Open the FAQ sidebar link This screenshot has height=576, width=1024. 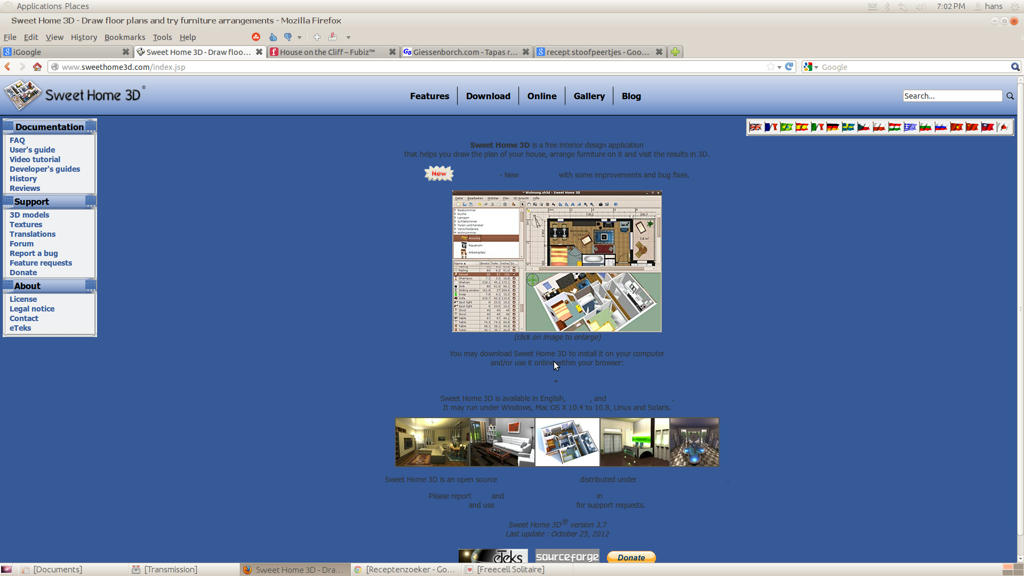(x=17, y=140)
